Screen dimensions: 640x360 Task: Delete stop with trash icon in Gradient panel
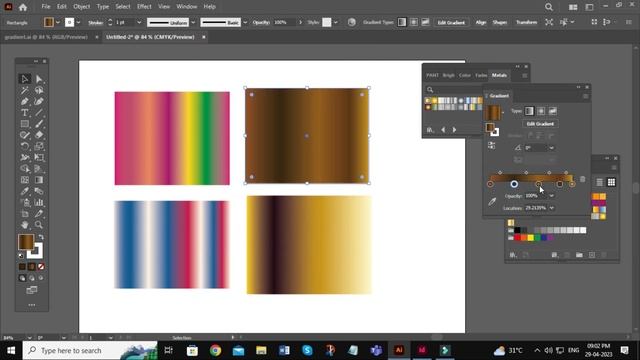coord(582,179)
